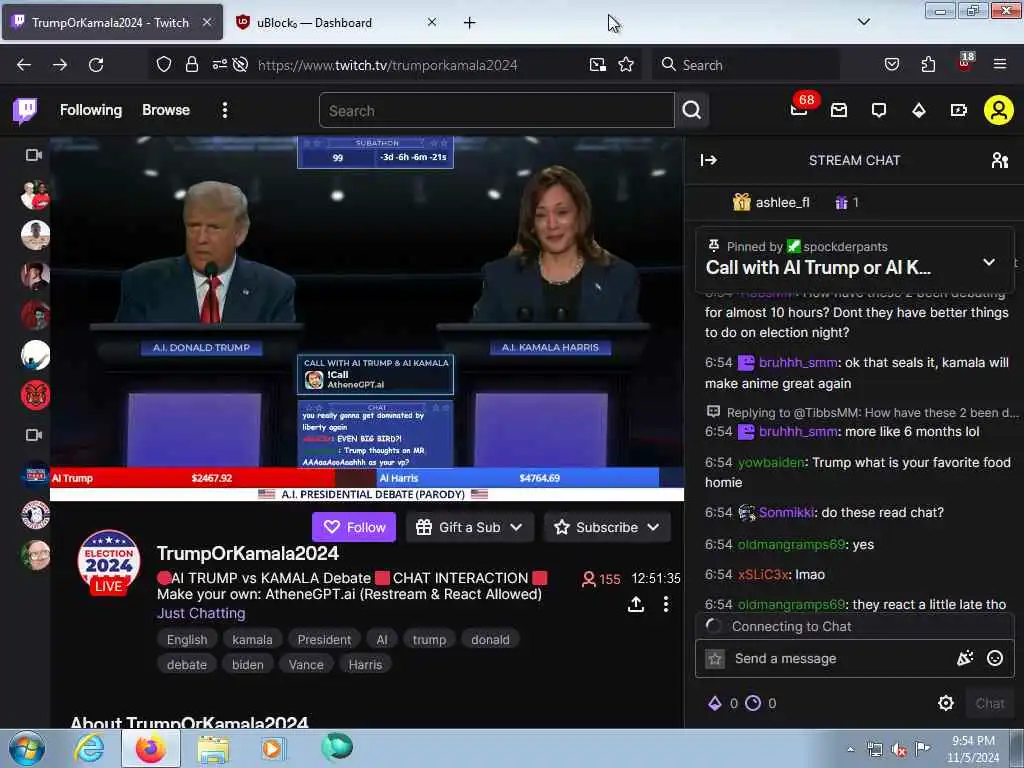1024x768 pixels.
Task: Reload the page in Firefox
Action: coord(96,65)
